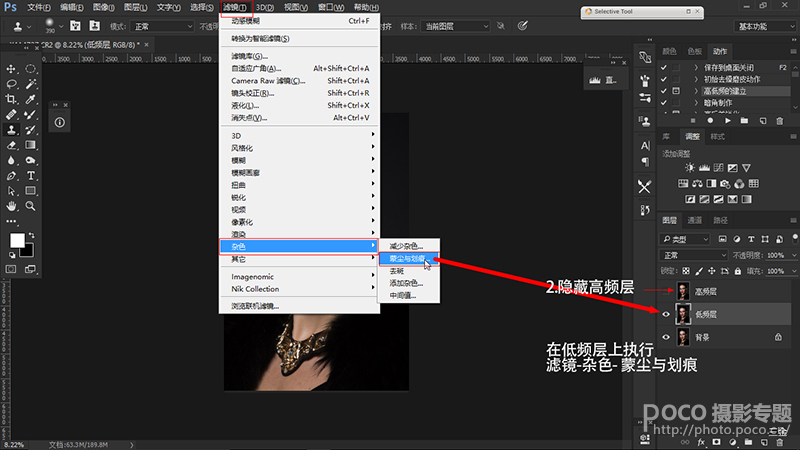Select the Clone Stamp tool
Image resolution: width=800 pixels, height=450 pixels.
click(x=12, y=129)
